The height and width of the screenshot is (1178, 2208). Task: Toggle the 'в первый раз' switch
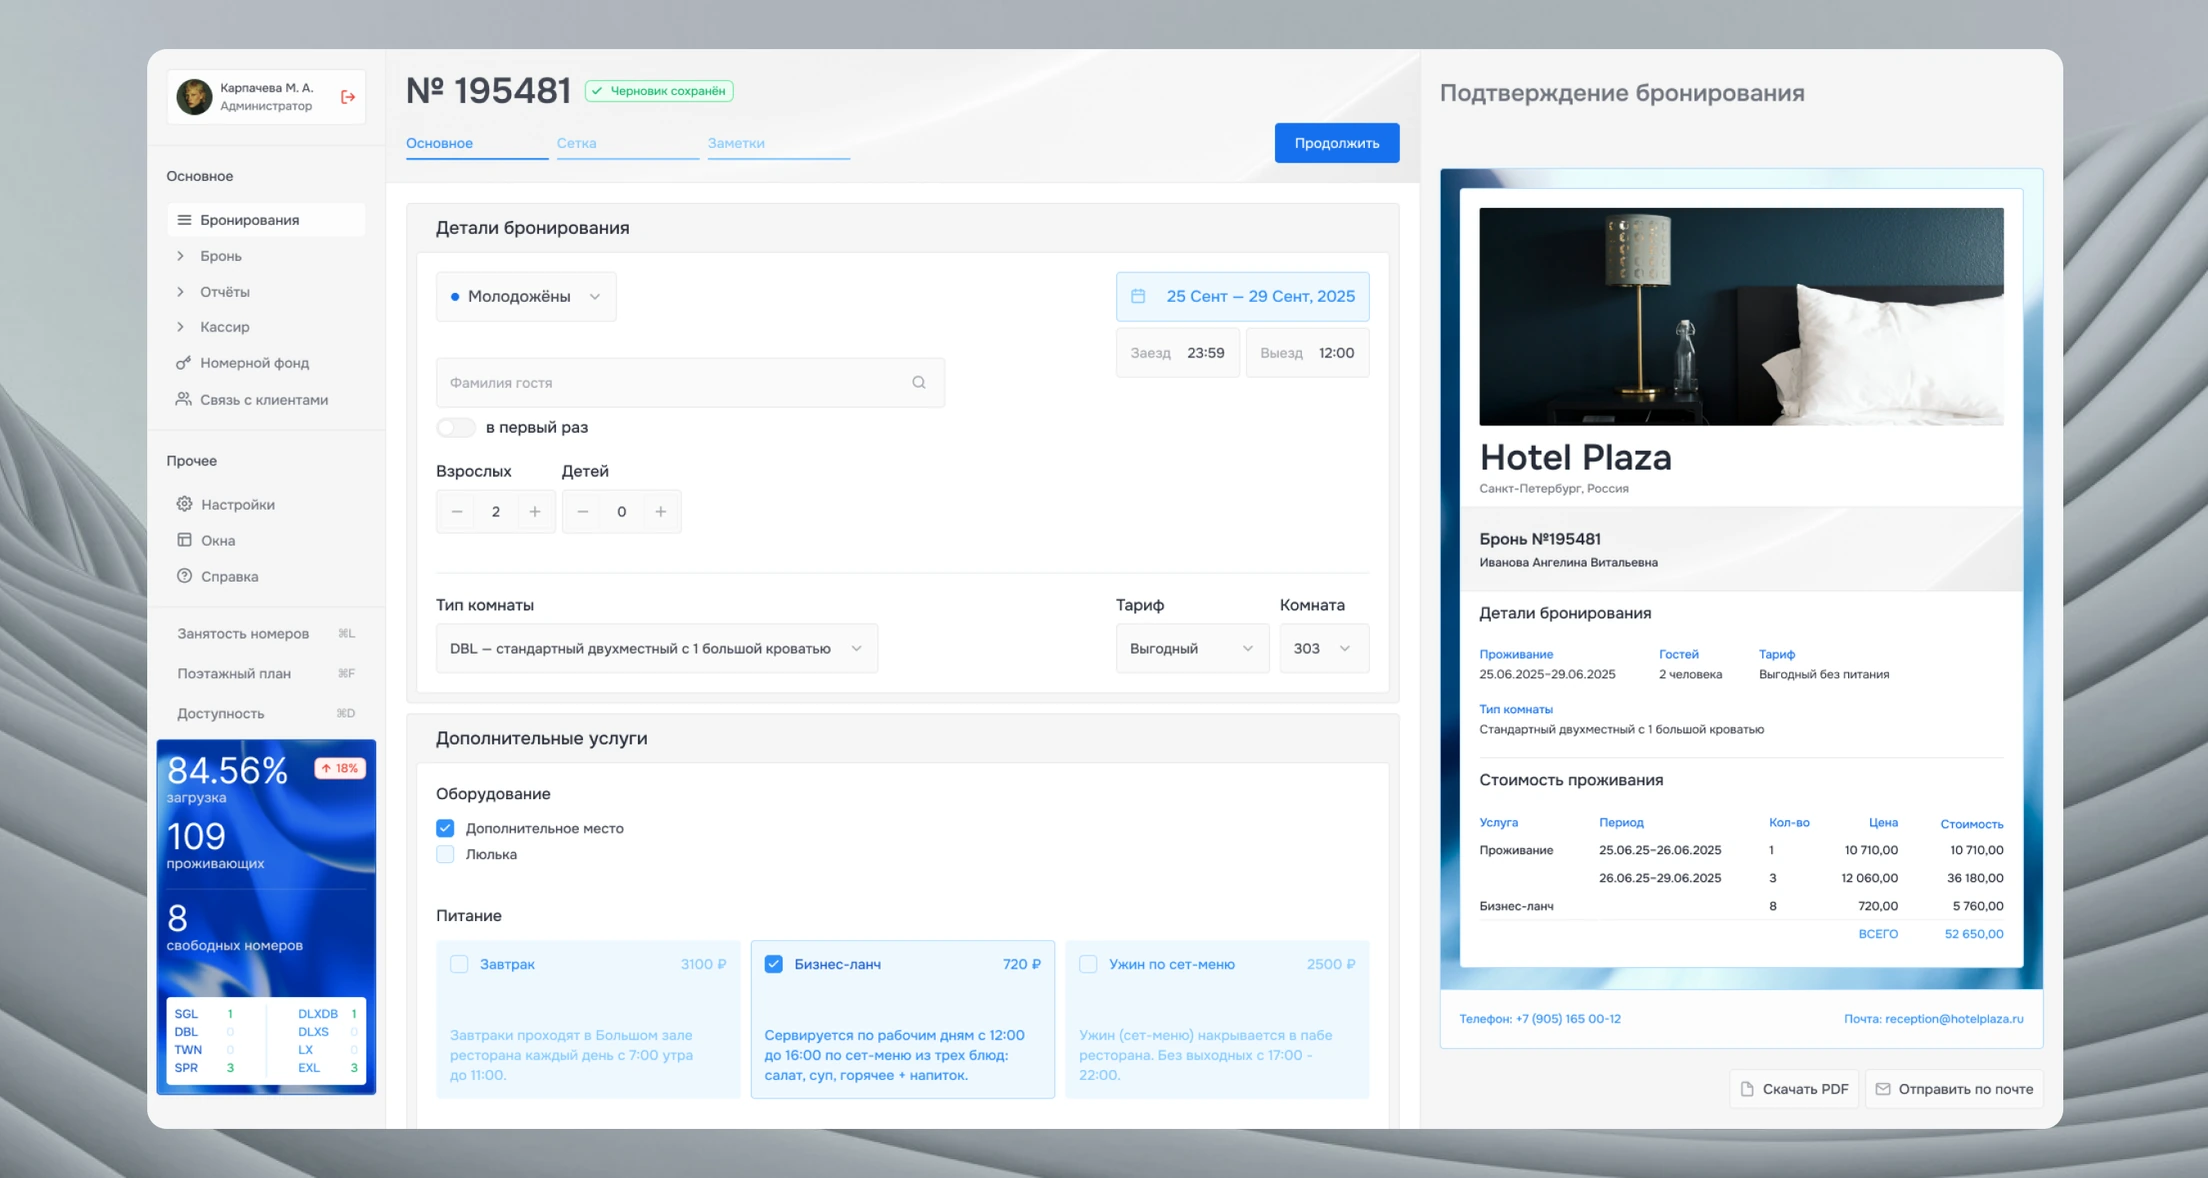click(456, 428)
